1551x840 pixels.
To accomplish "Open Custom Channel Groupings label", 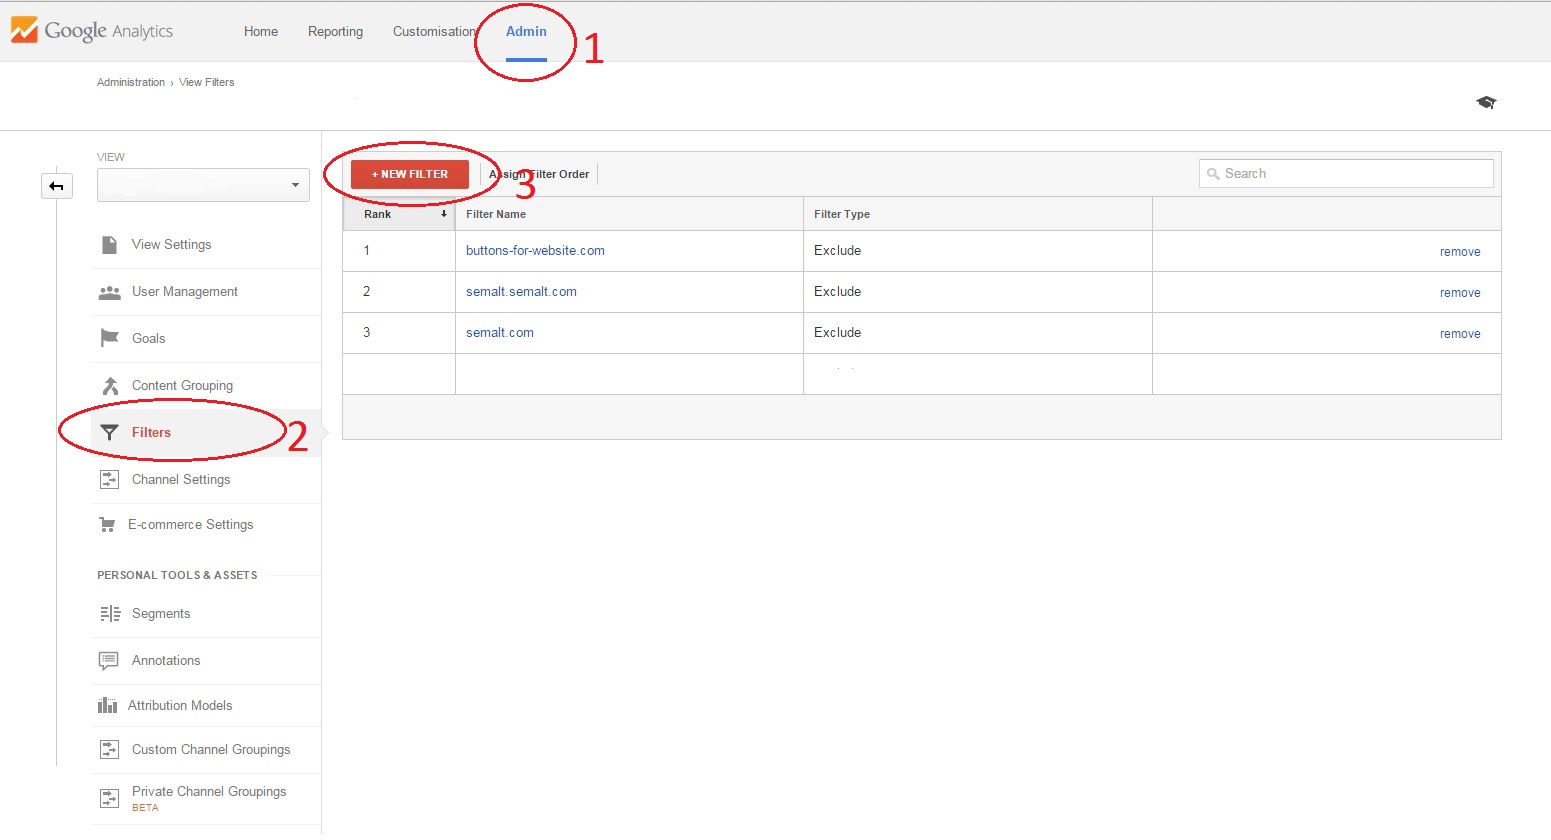I will [211, 750].
